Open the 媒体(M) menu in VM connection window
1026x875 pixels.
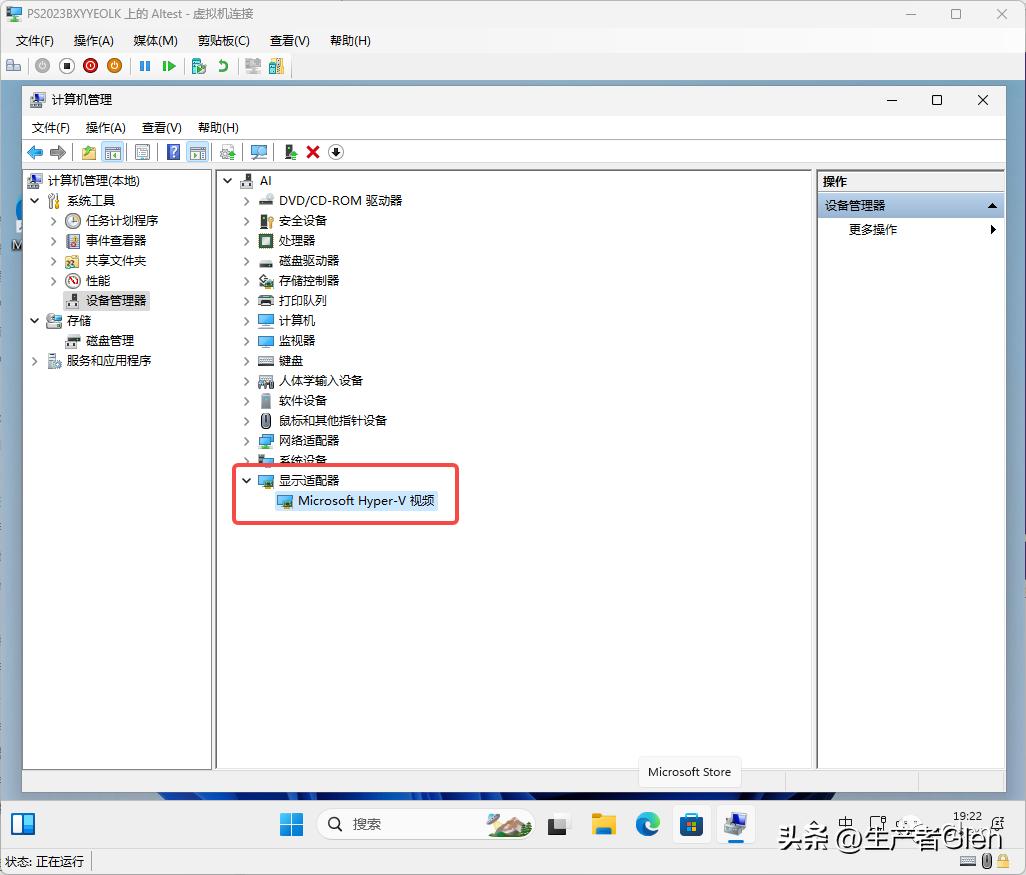pos(154,40)
